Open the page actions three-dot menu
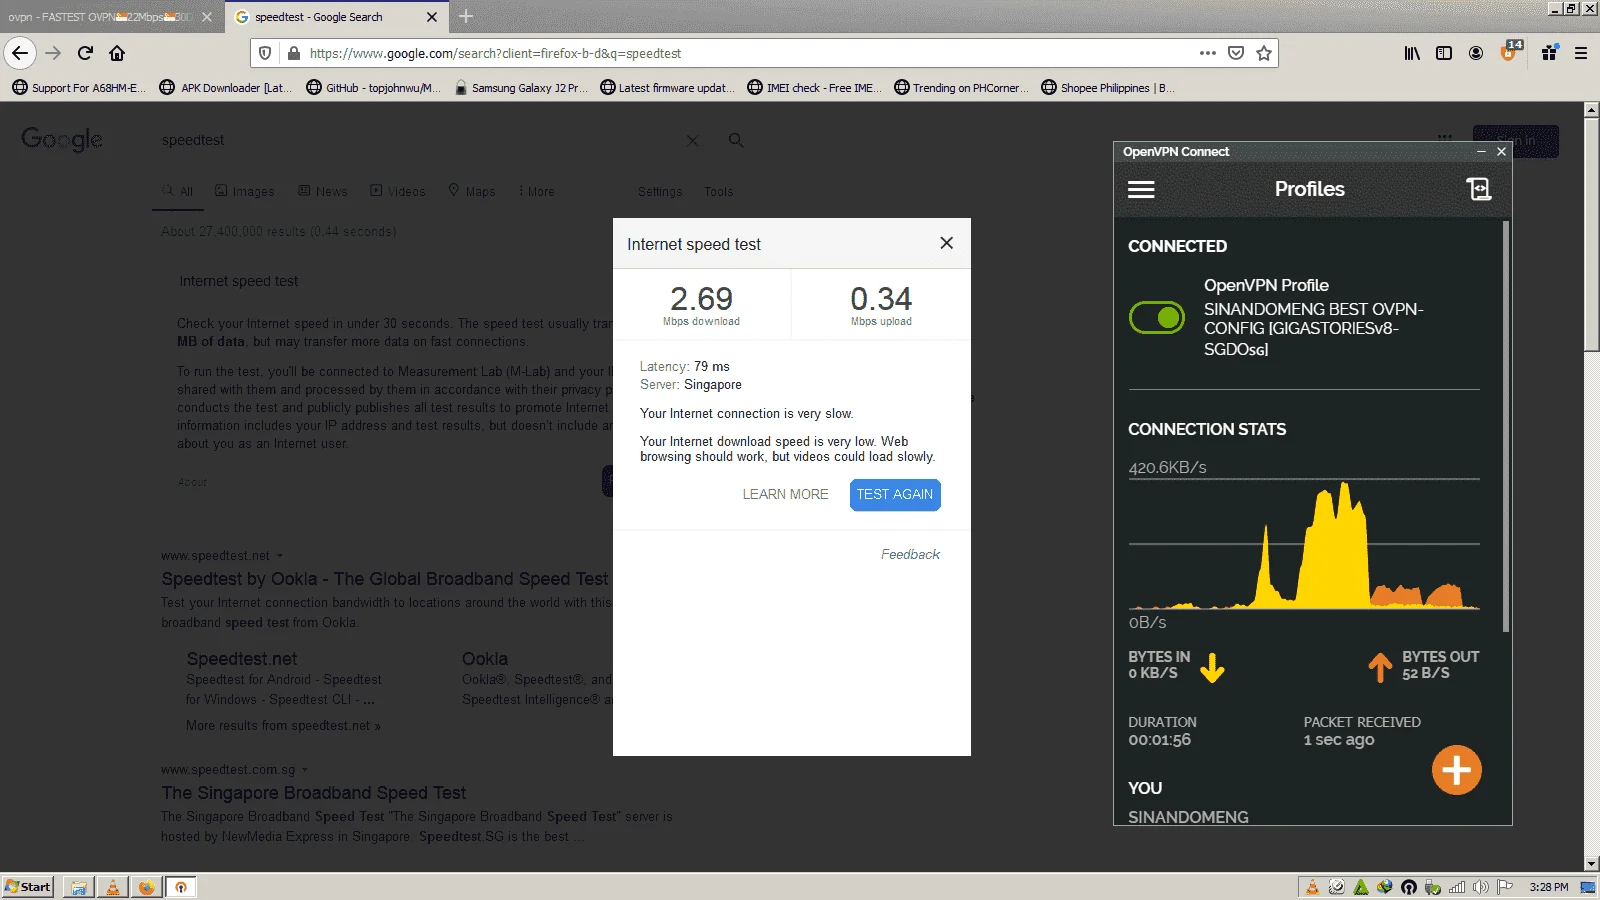 (x=1208, y=53)
